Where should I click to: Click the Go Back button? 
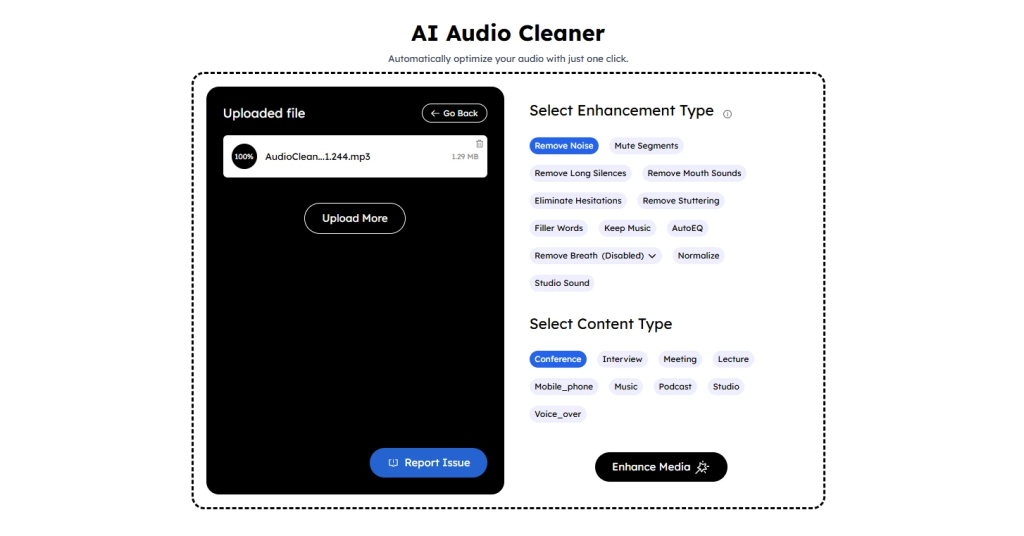[x=455, y=113]
